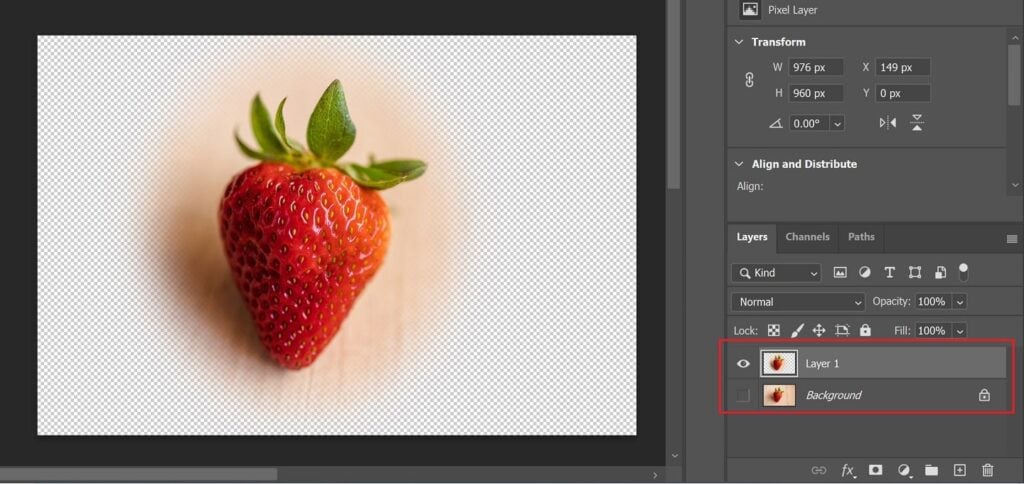This screenshot has height=484, width=1024.
Task: Toggle Lock position icon
Action: coord(819,331)
